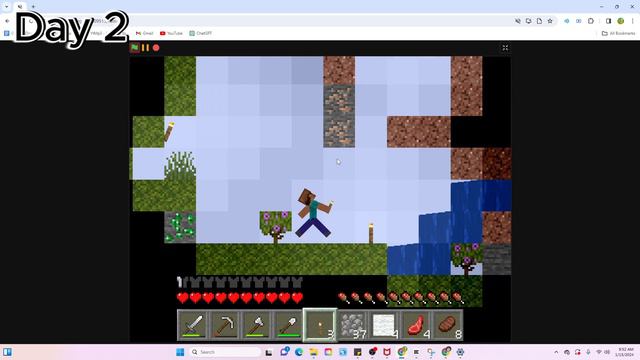Show hidden system tray icons
Viewport: 640px width, 360px height.
(556, 352)
